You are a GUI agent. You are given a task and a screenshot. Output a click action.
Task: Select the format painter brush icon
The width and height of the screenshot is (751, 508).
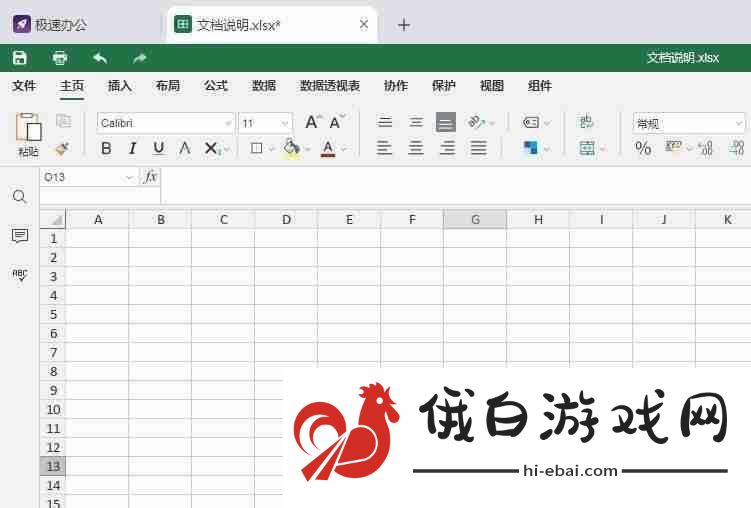coord(62,148)
